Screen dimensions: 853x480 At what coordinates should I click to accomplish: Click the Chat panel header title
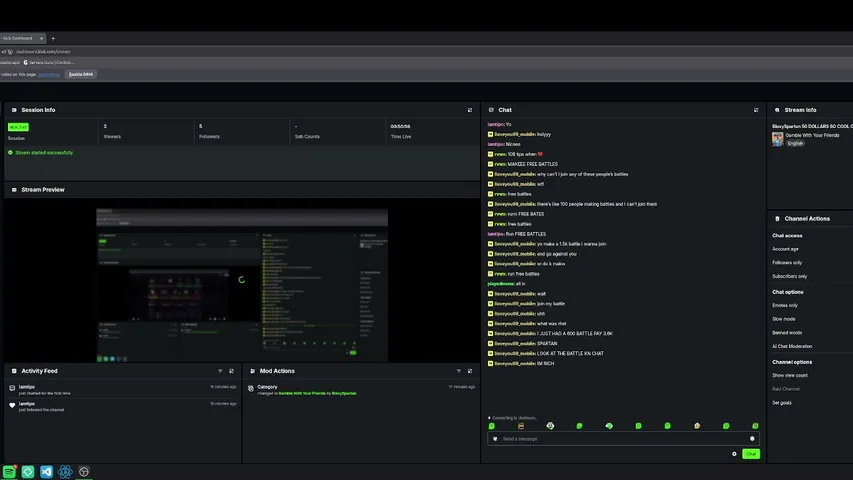(505, 110)
